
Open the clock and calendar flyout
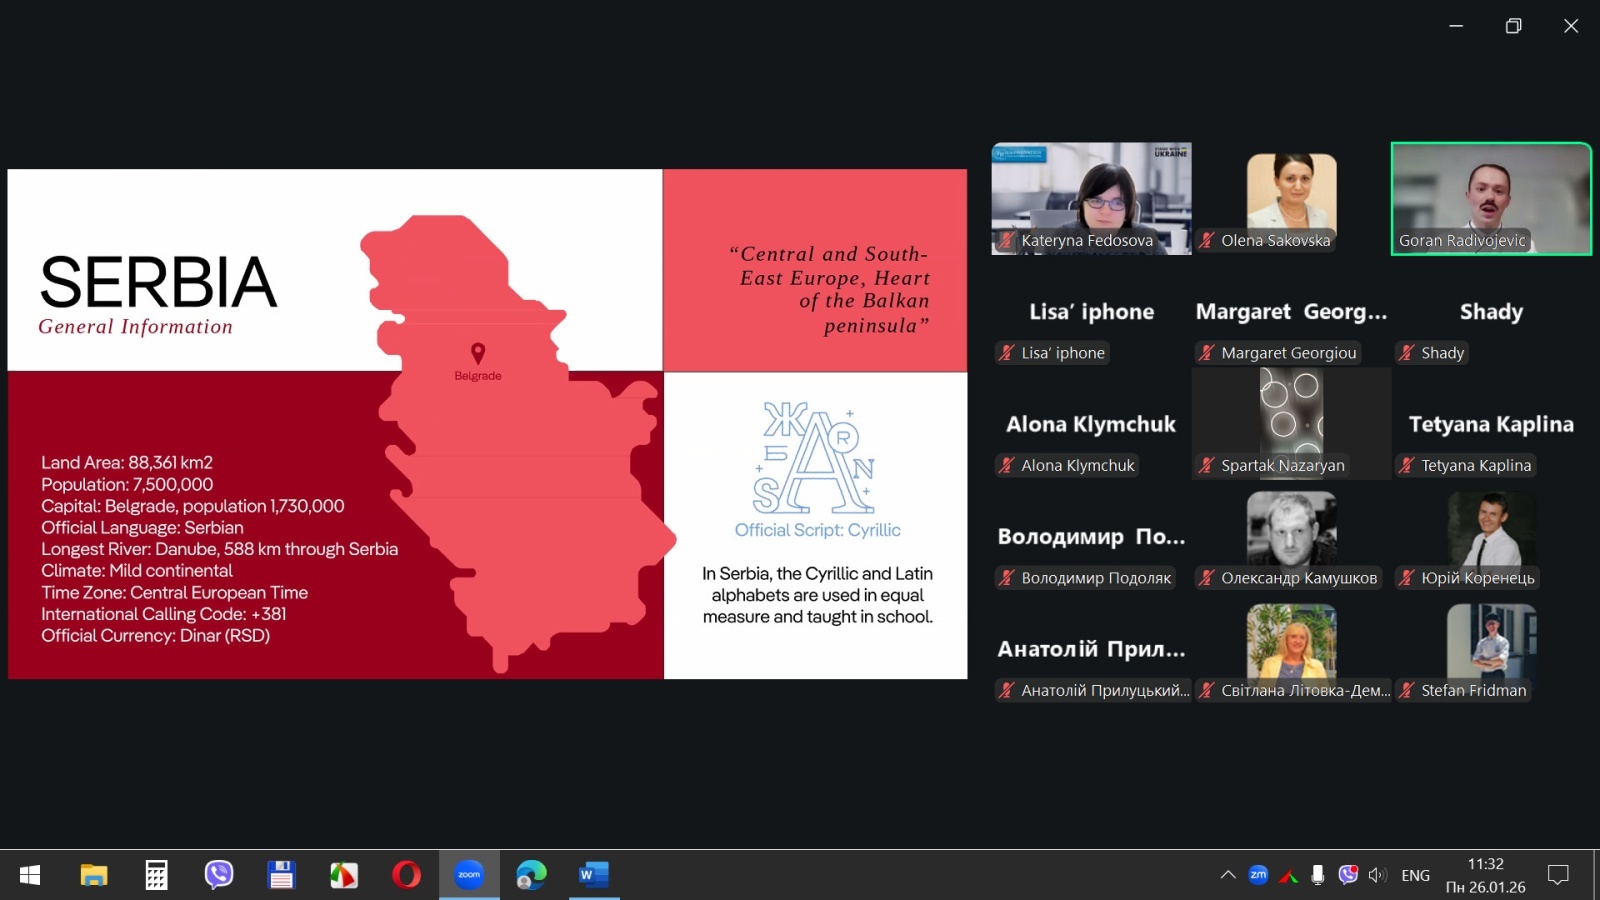[x=1485, y=875]
